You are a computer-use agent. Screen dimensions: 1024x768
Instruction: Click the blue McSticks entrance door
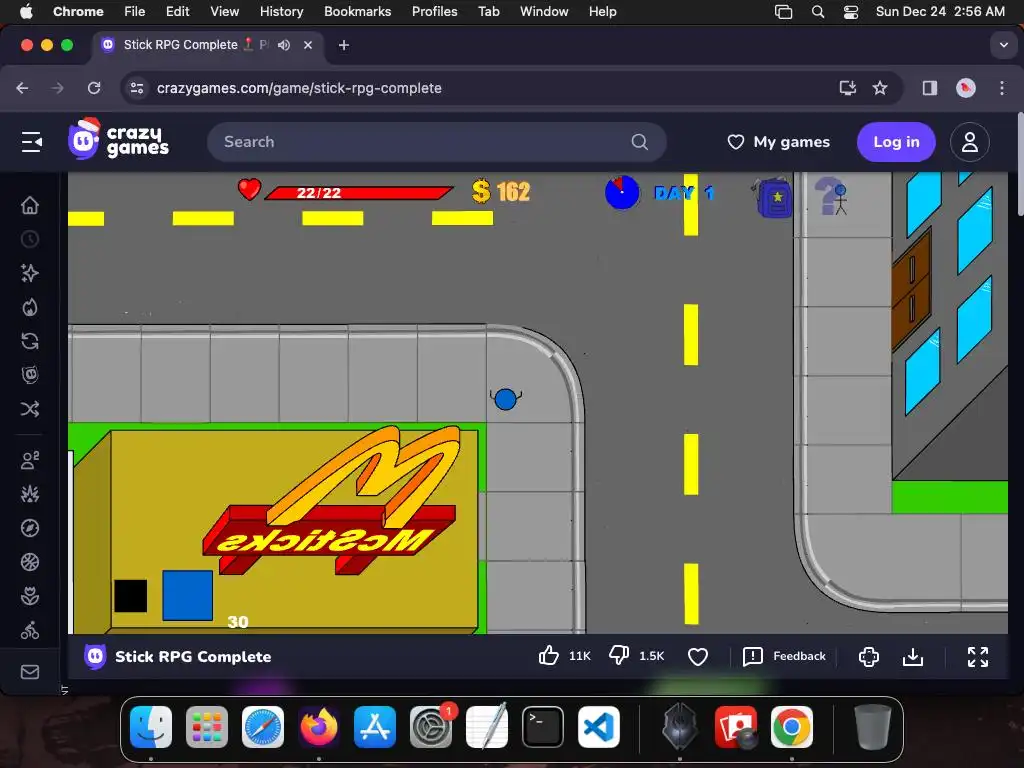click(x=187, y=595)
